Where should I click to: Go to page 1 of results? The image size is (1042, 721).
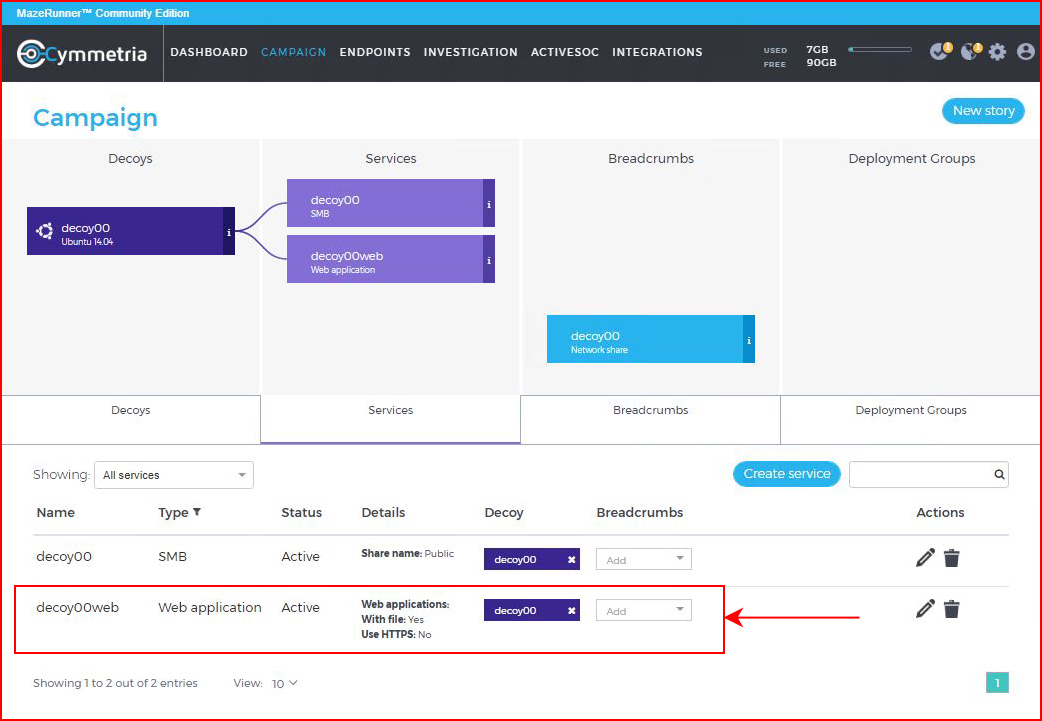tap(997, 682)
